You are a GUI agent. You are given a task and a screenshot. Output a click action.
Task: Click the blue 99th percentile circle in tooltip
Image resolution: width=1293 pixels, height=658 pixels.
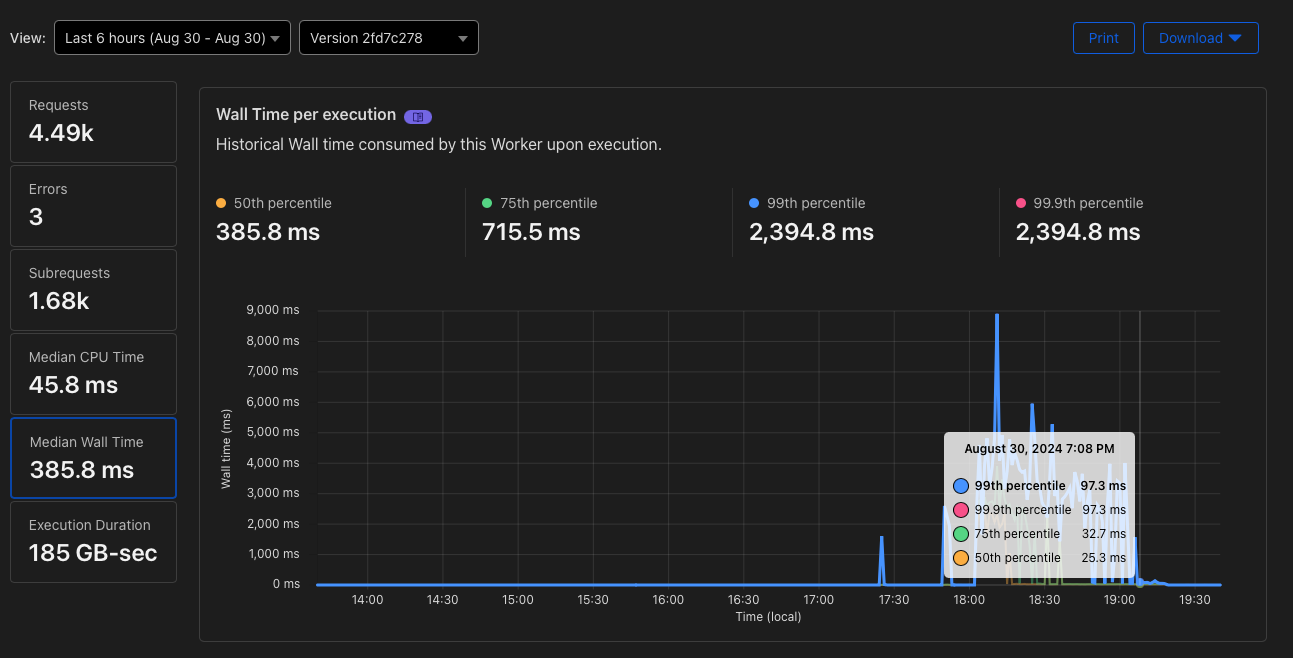coord(961,486)
